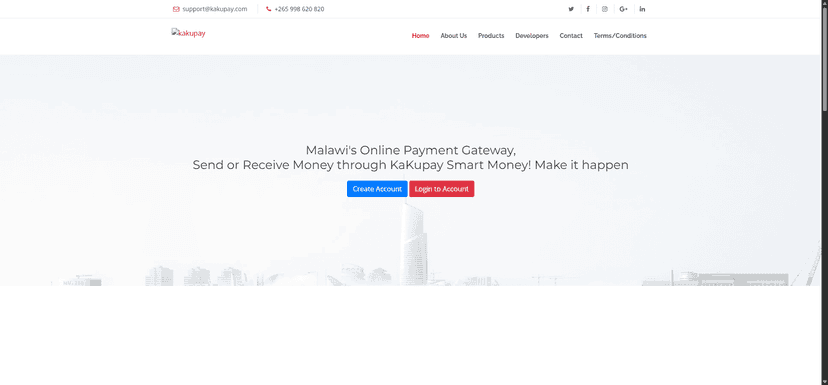The image size is (828, 385).
Task: Open the LinkedIn social icon
Action: pyautogui.click(x=642, y=9)
